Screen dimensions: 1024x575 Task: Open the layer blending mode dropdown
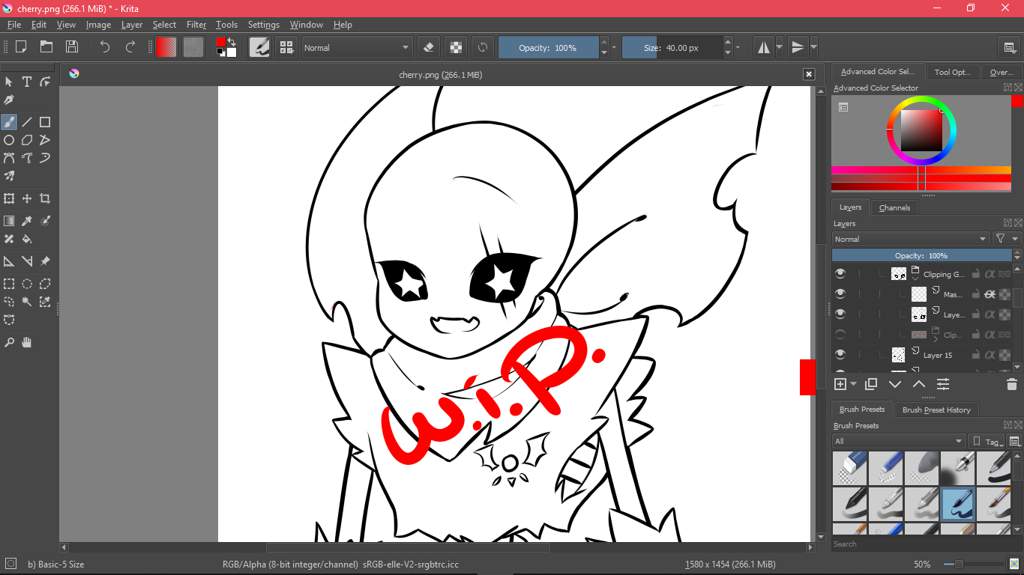click(910, 239)
